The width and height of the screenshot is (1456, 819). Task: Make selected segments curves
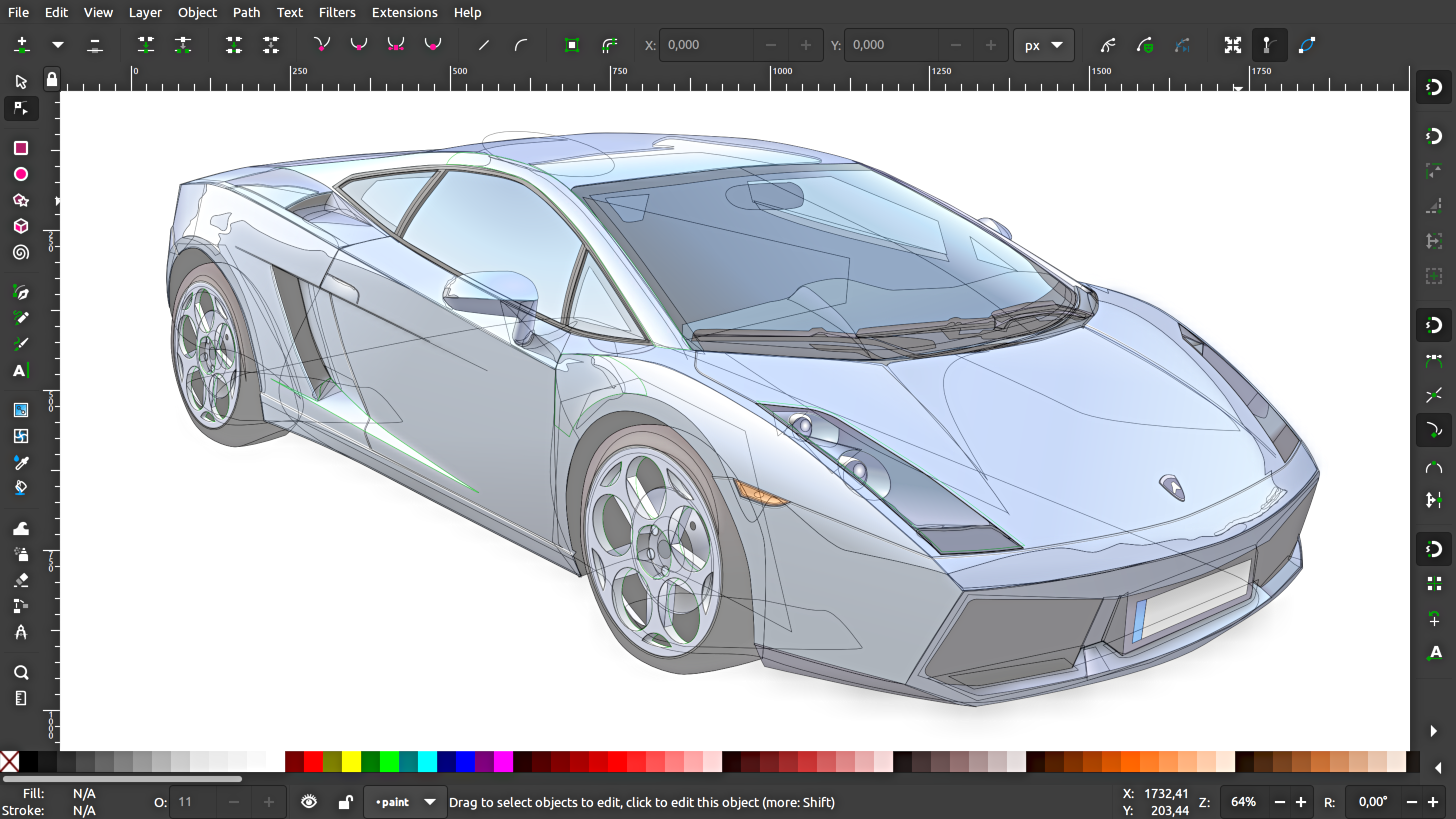(521, 45)
